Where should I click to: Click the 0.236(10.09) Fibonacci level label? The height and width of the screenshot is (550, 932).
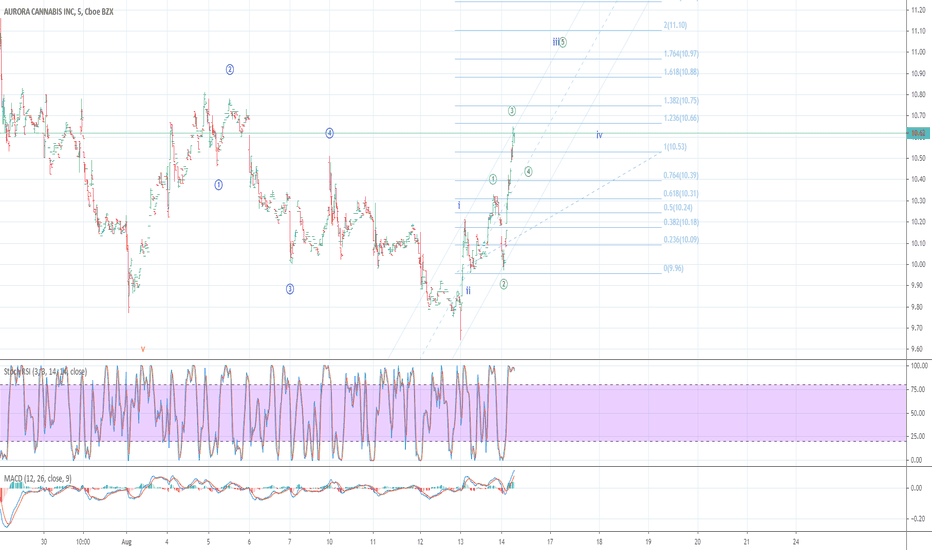[681, 240]
